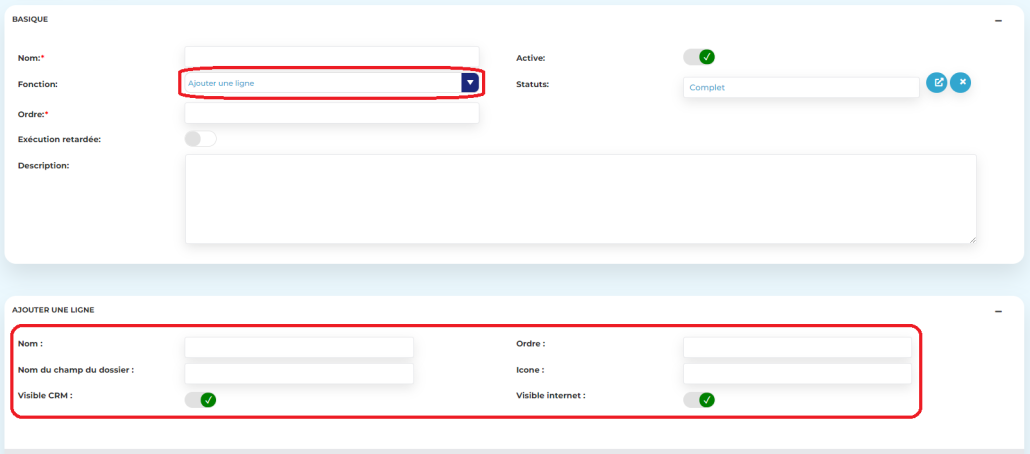Toggle the Active switch off
The image size is (1030, 454).
pos(700,57)
